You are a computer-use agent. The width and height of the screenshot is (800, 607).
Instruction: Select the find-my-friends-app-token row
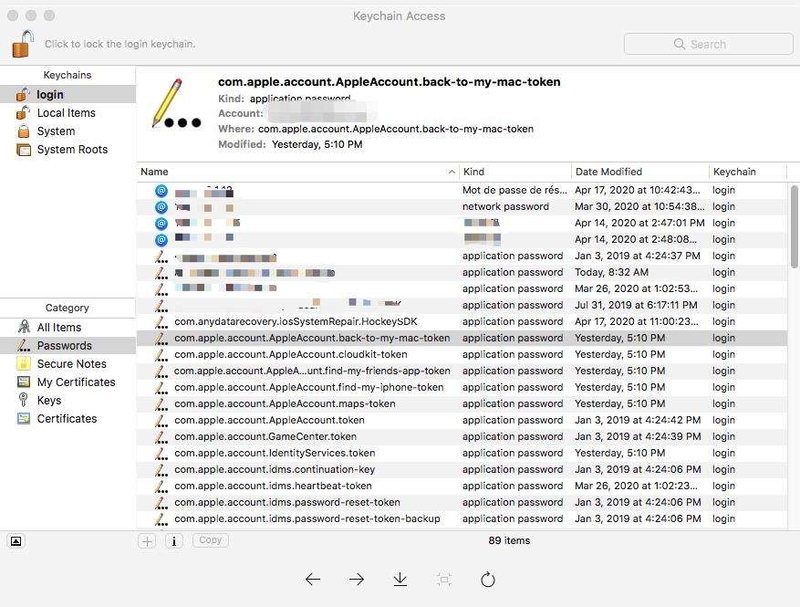pyautogui.click(x=462, y=371)
